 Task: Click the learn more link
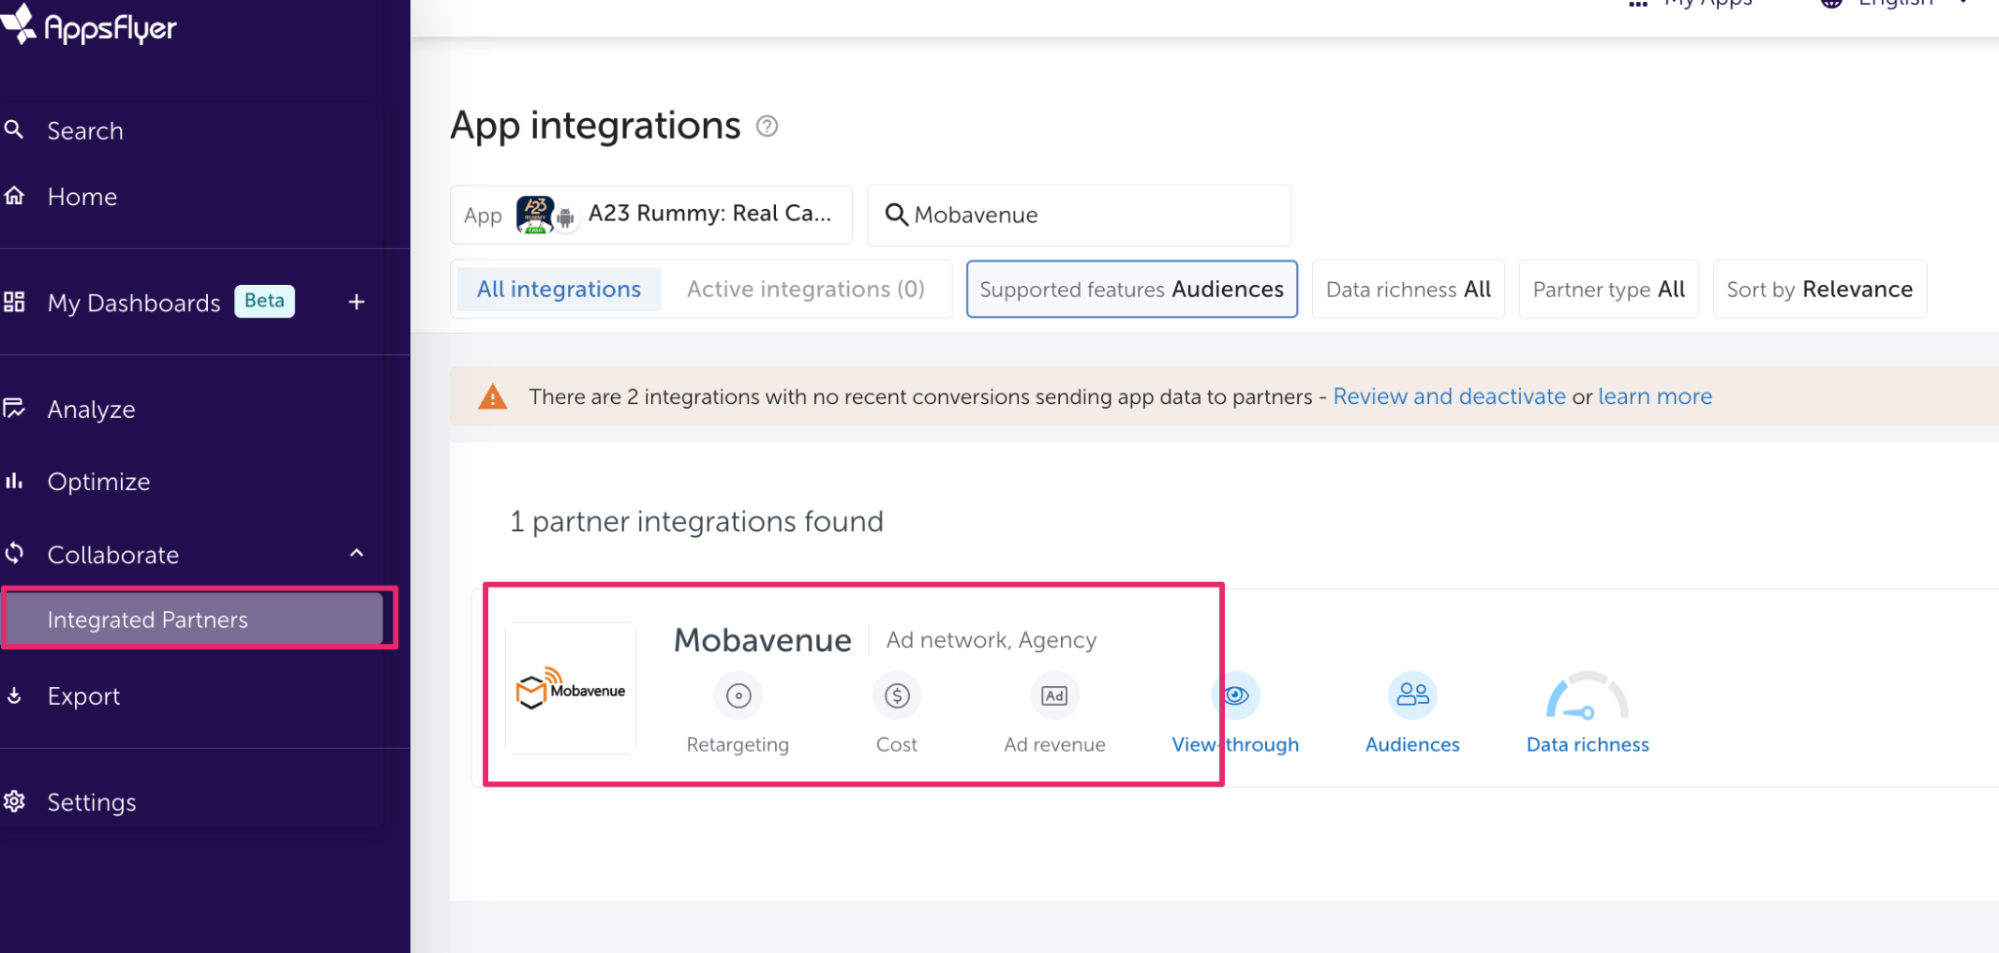click(x=1654, y=397)
